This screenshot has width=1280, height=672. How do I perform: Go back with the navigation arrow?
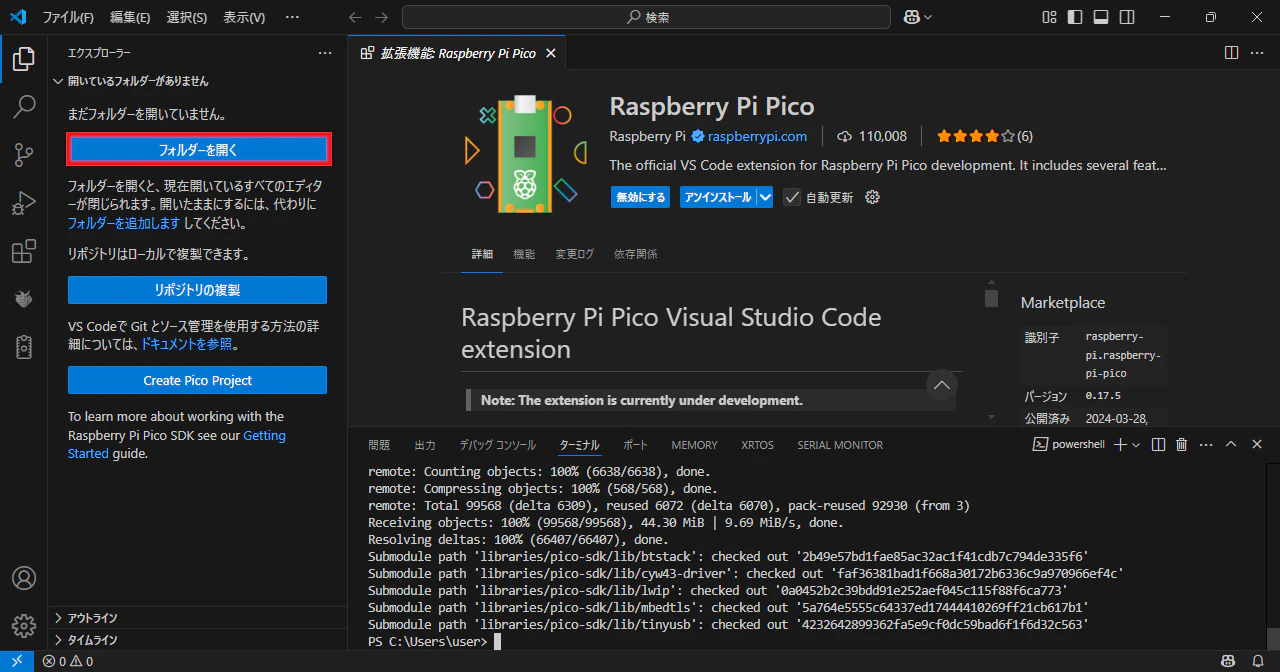[355, 17]
